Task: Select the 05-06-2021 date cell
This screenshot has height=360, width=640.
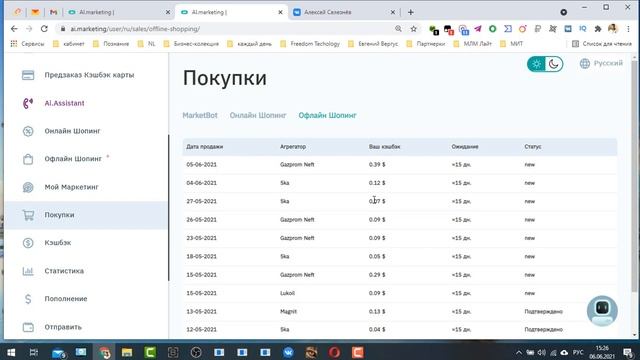Action: [x=202, y=164]
